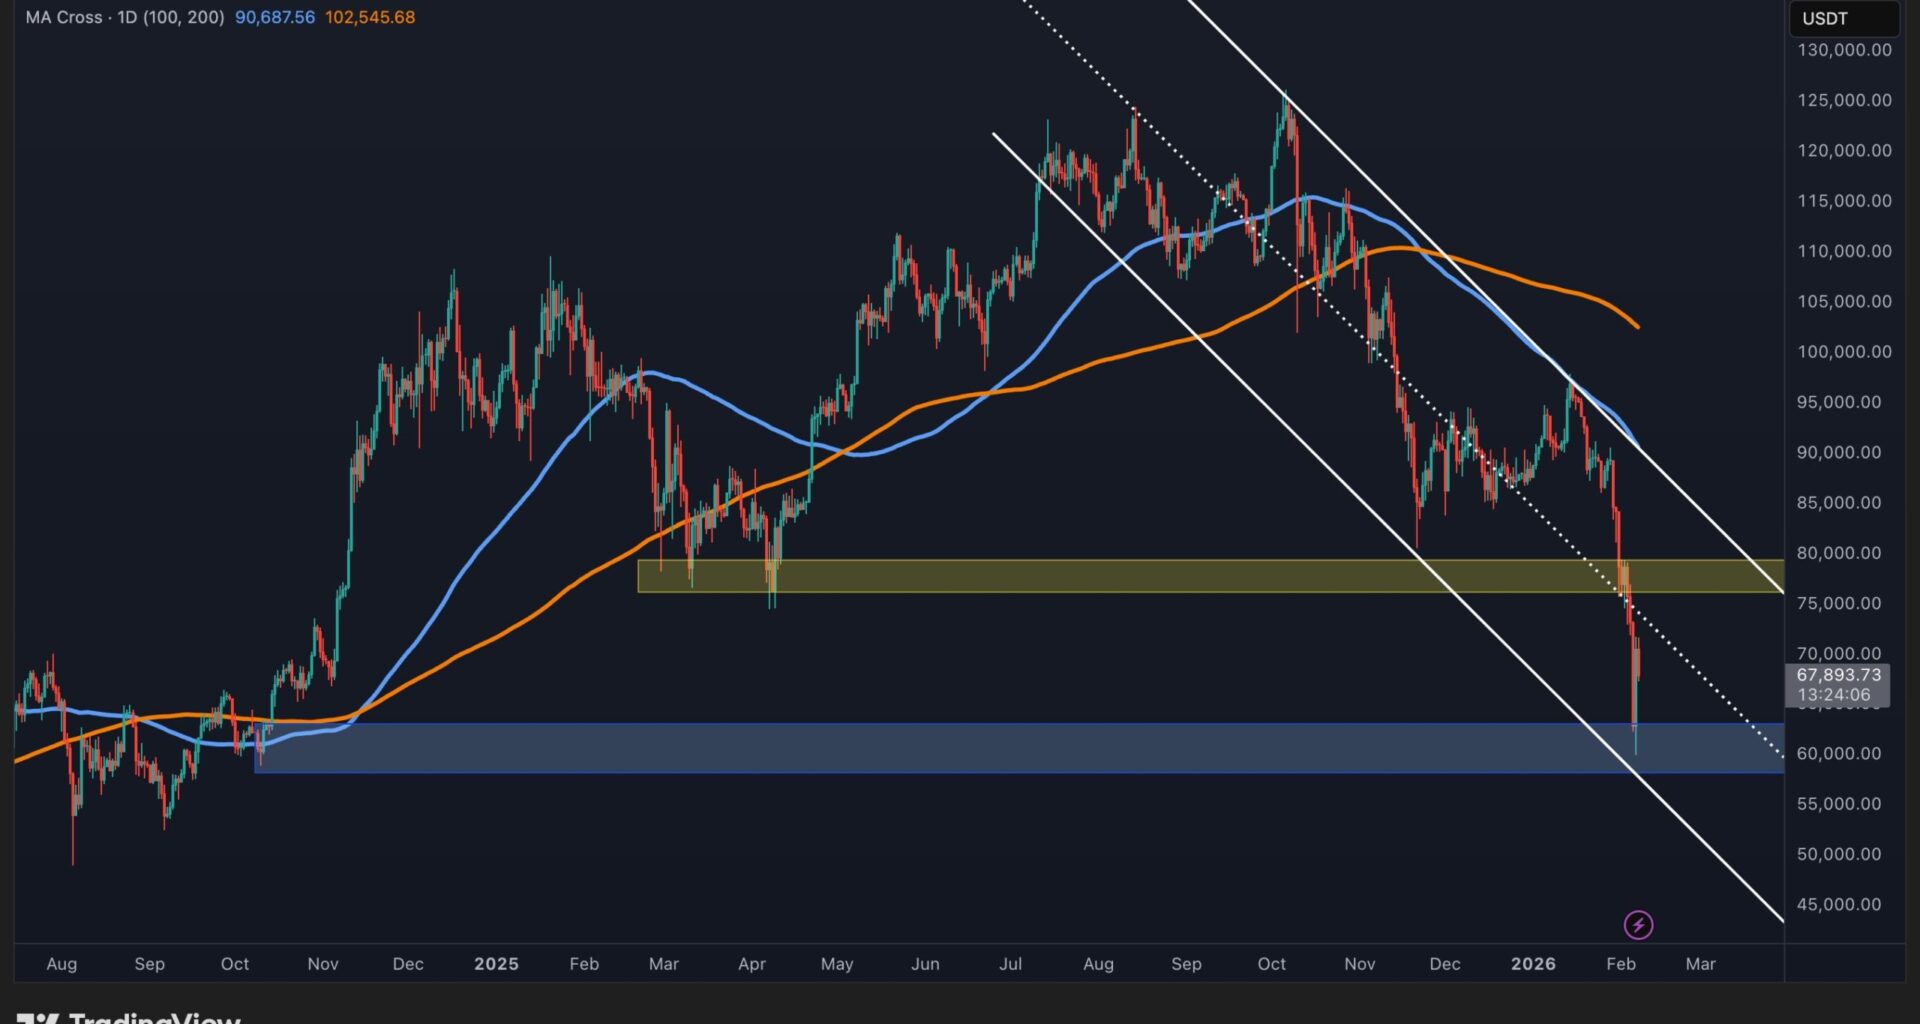The height and width of the screenshot is (1024, 1920).
Task: Click the 130,000.00 price scale label
Action: (1844, 50)
